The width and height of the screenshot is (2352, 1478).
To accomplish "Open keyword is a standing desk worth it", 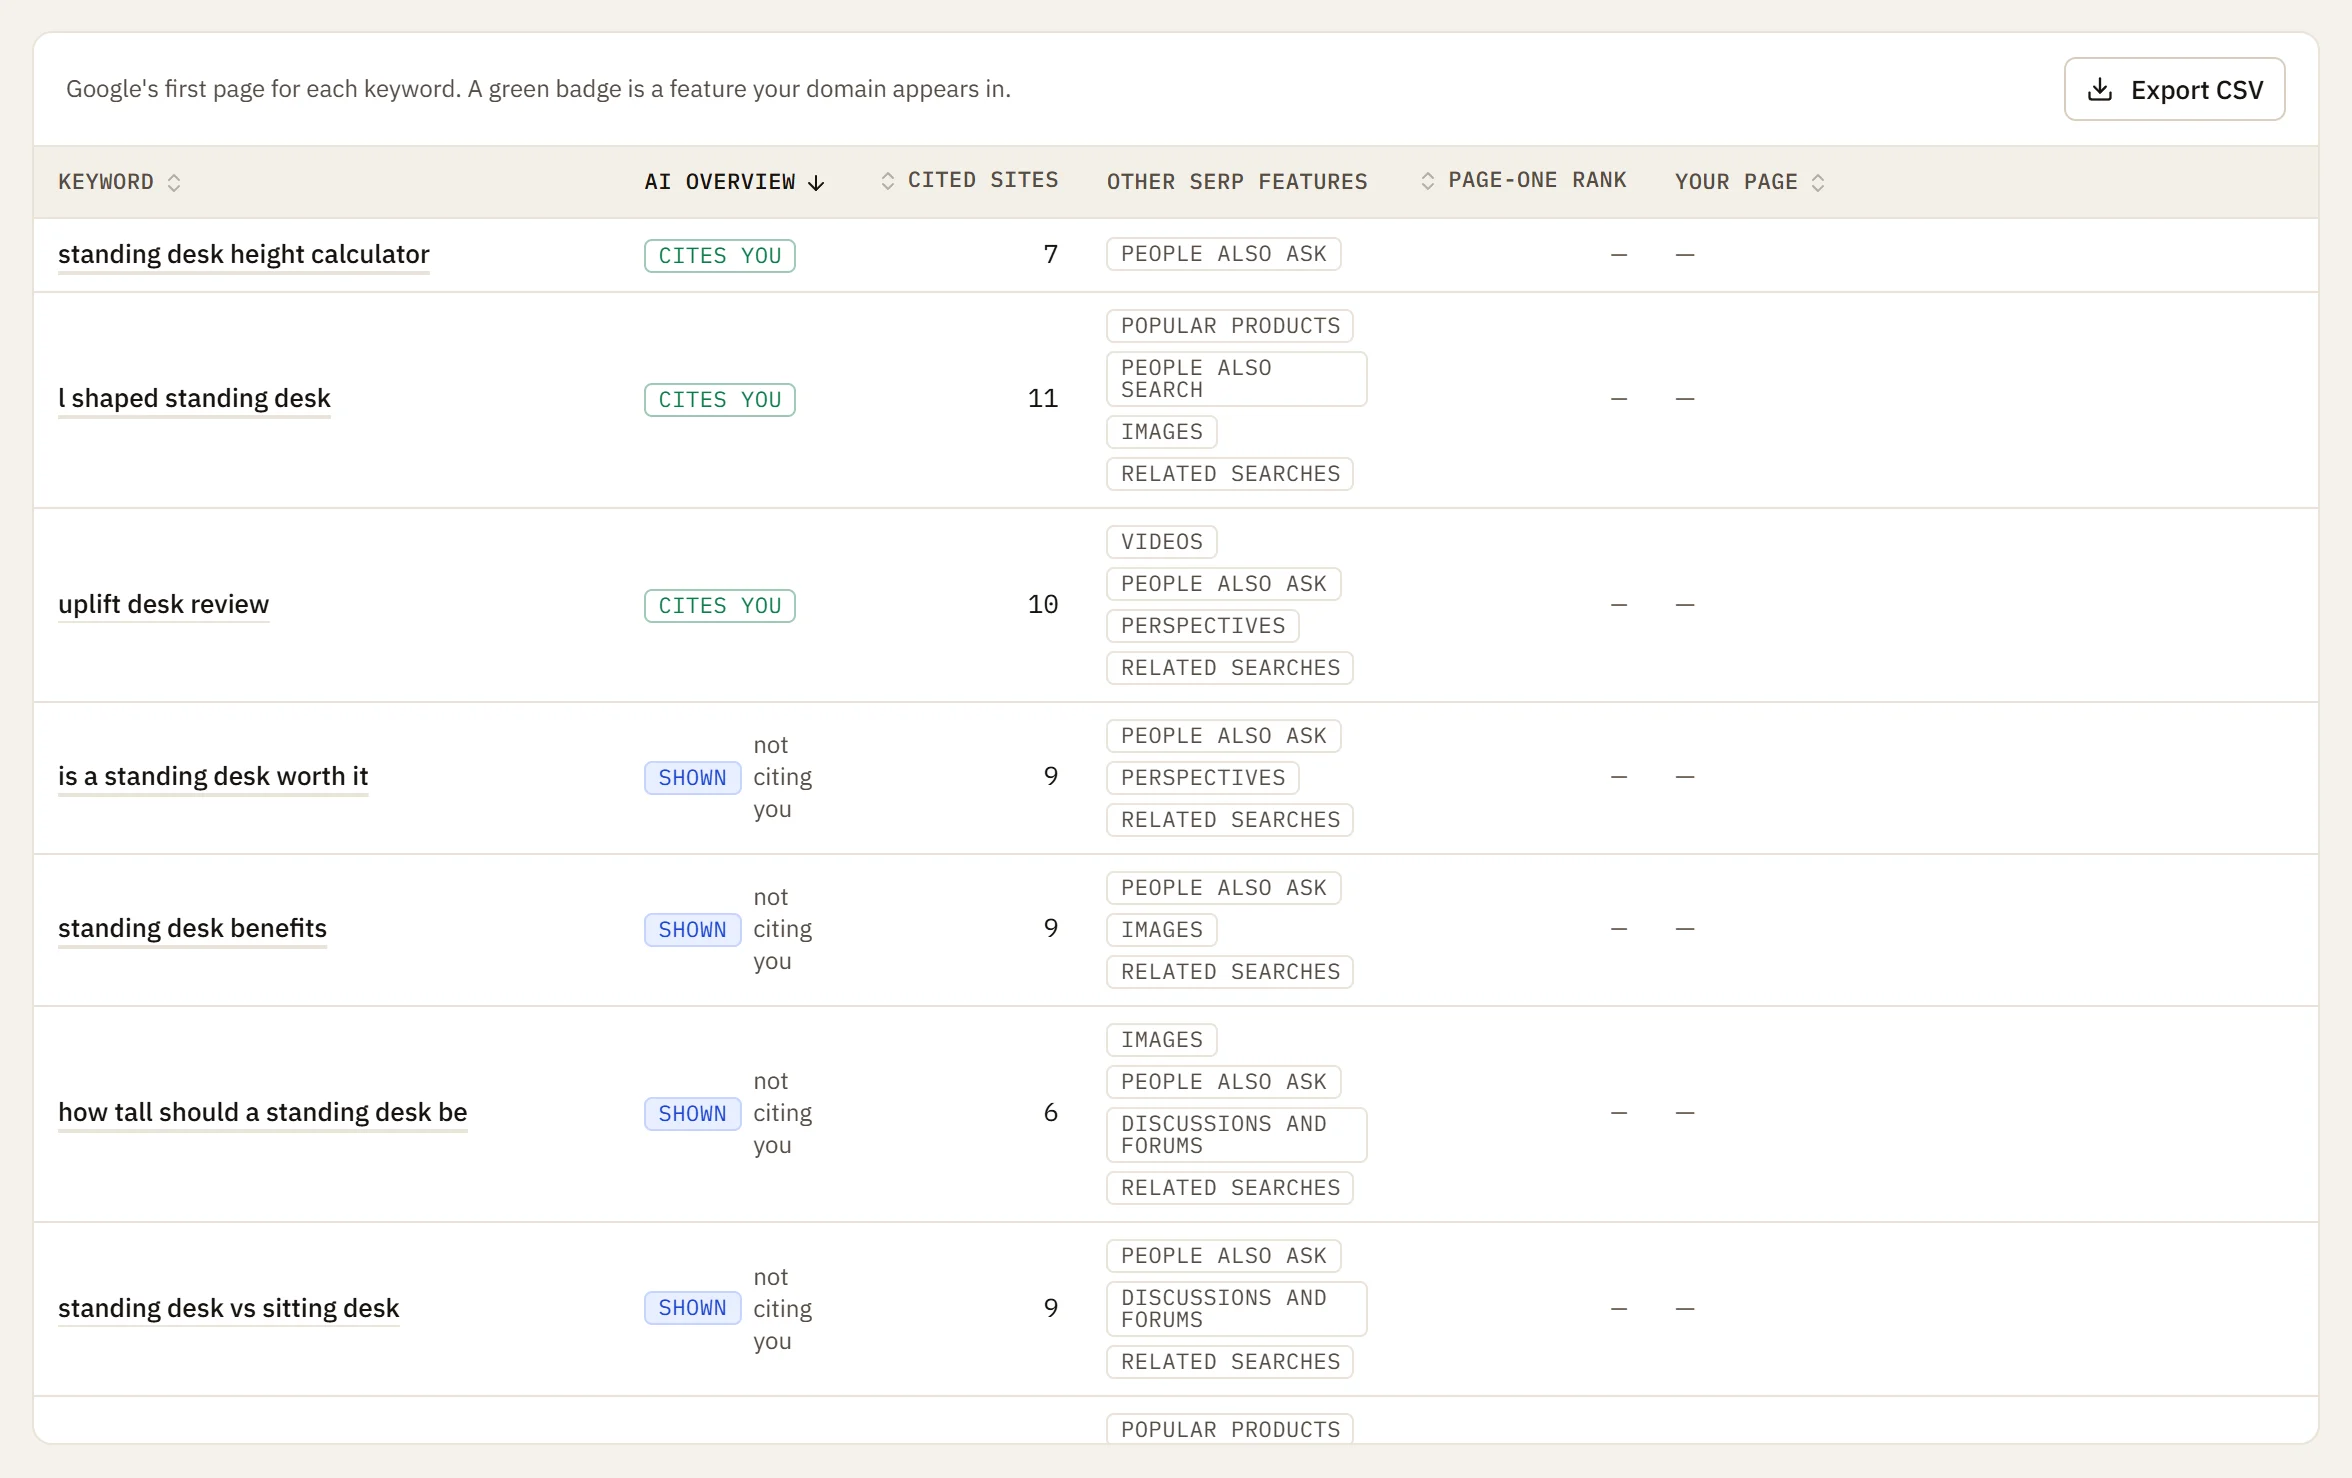I will [213, 777].
